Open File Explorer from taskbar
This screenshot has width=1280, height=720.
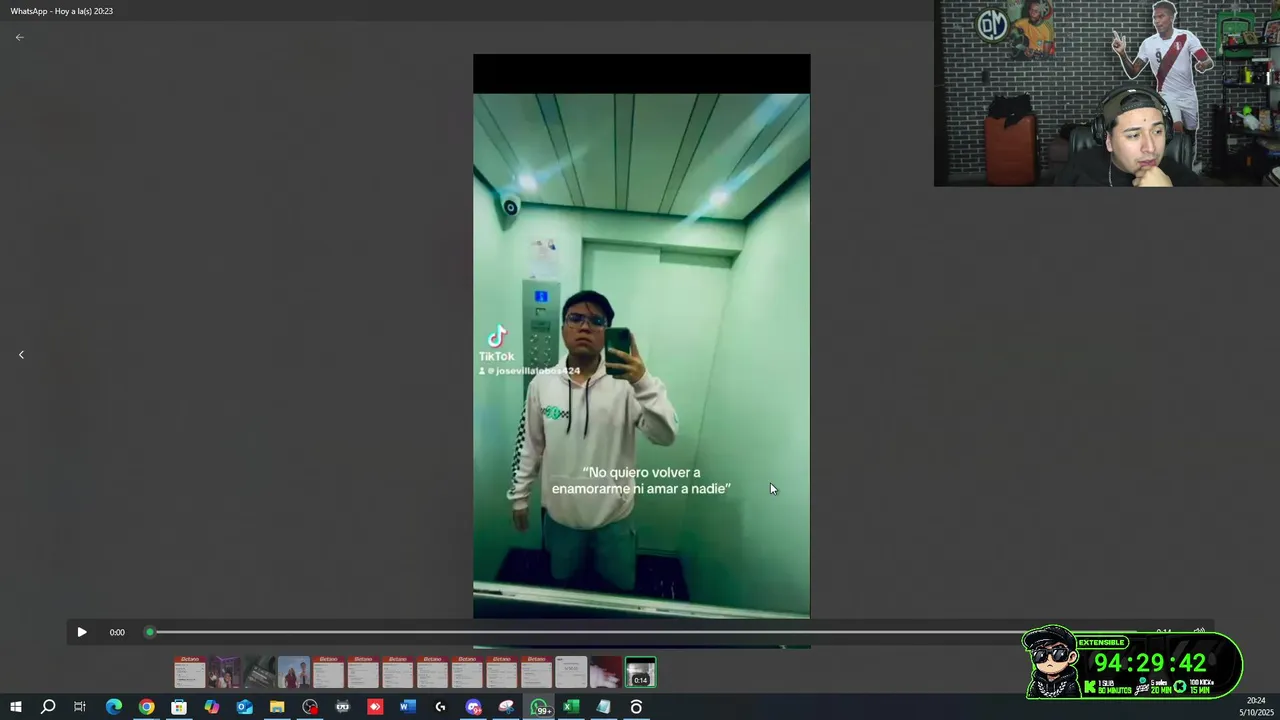[277, 707]
